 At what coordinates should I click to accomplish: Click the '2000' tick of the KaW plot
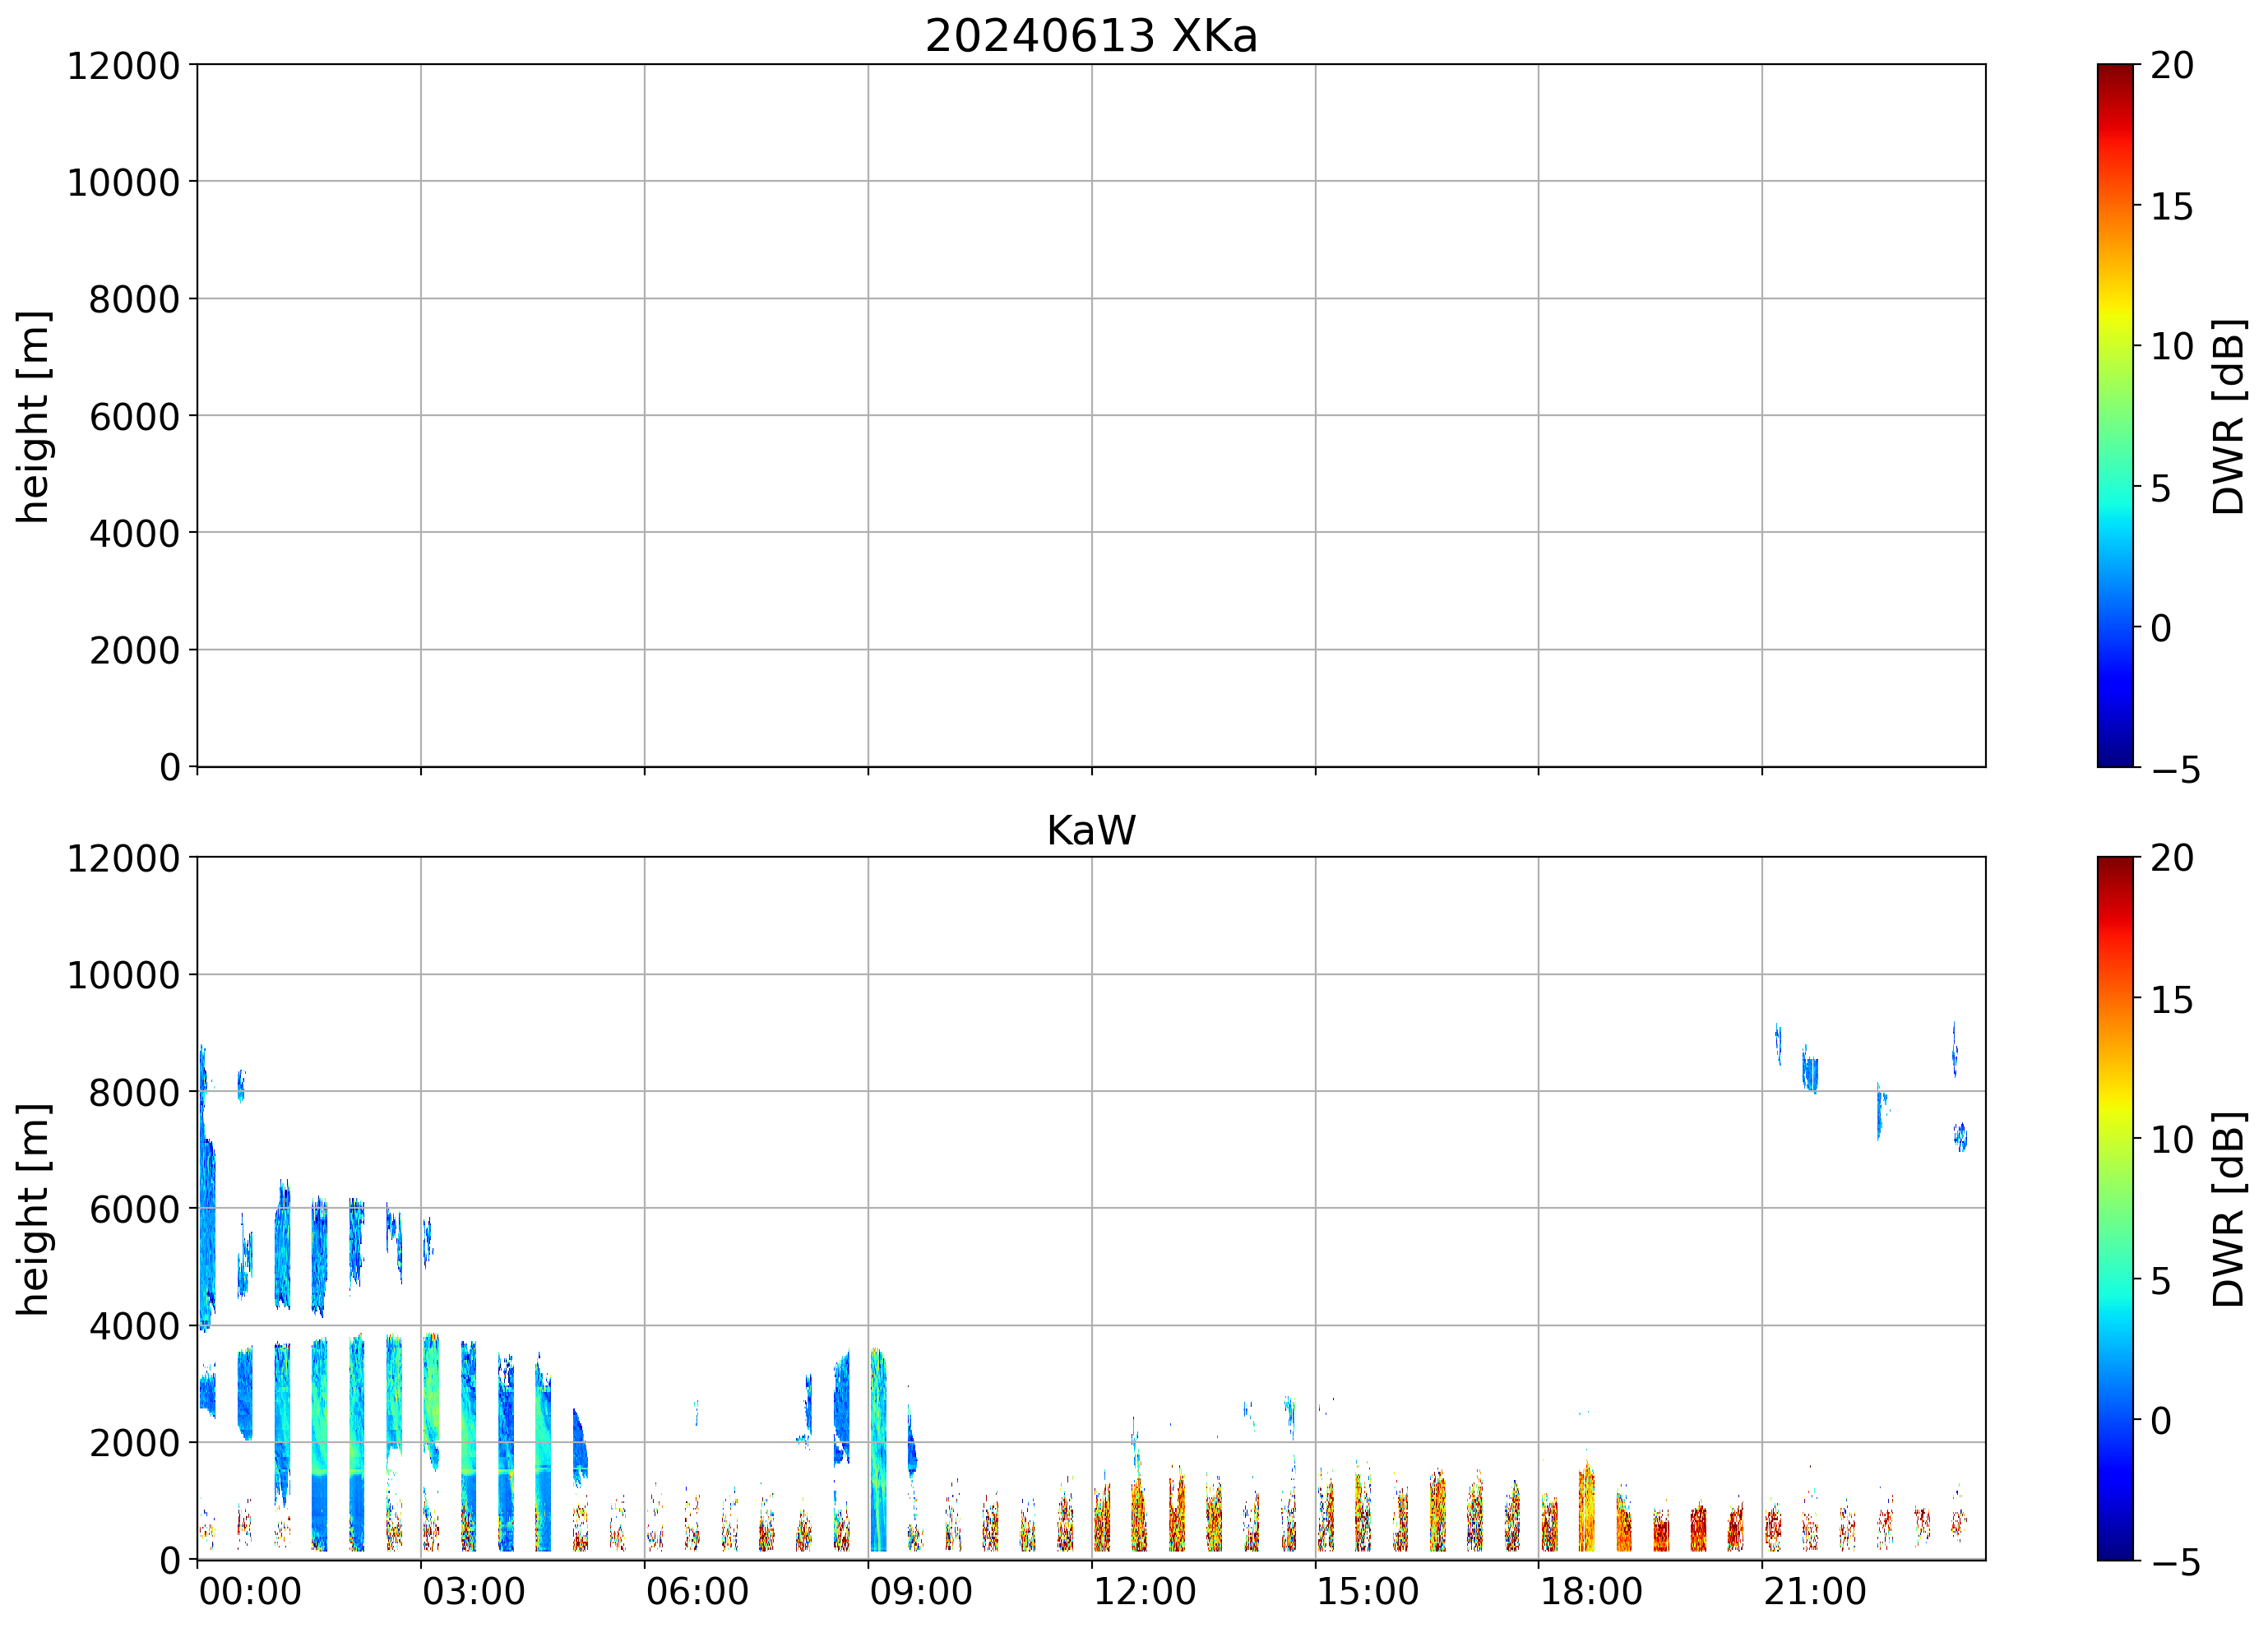(134, 1444)
